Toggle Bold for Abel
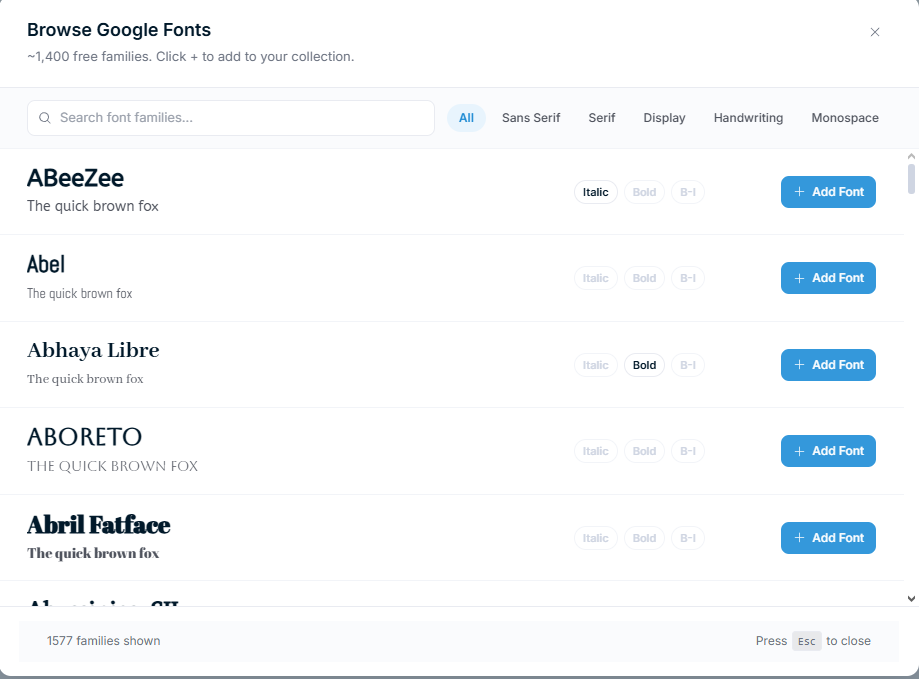This screenshot has height=679, width=919. pyautogui.click(x=644, y=278)
